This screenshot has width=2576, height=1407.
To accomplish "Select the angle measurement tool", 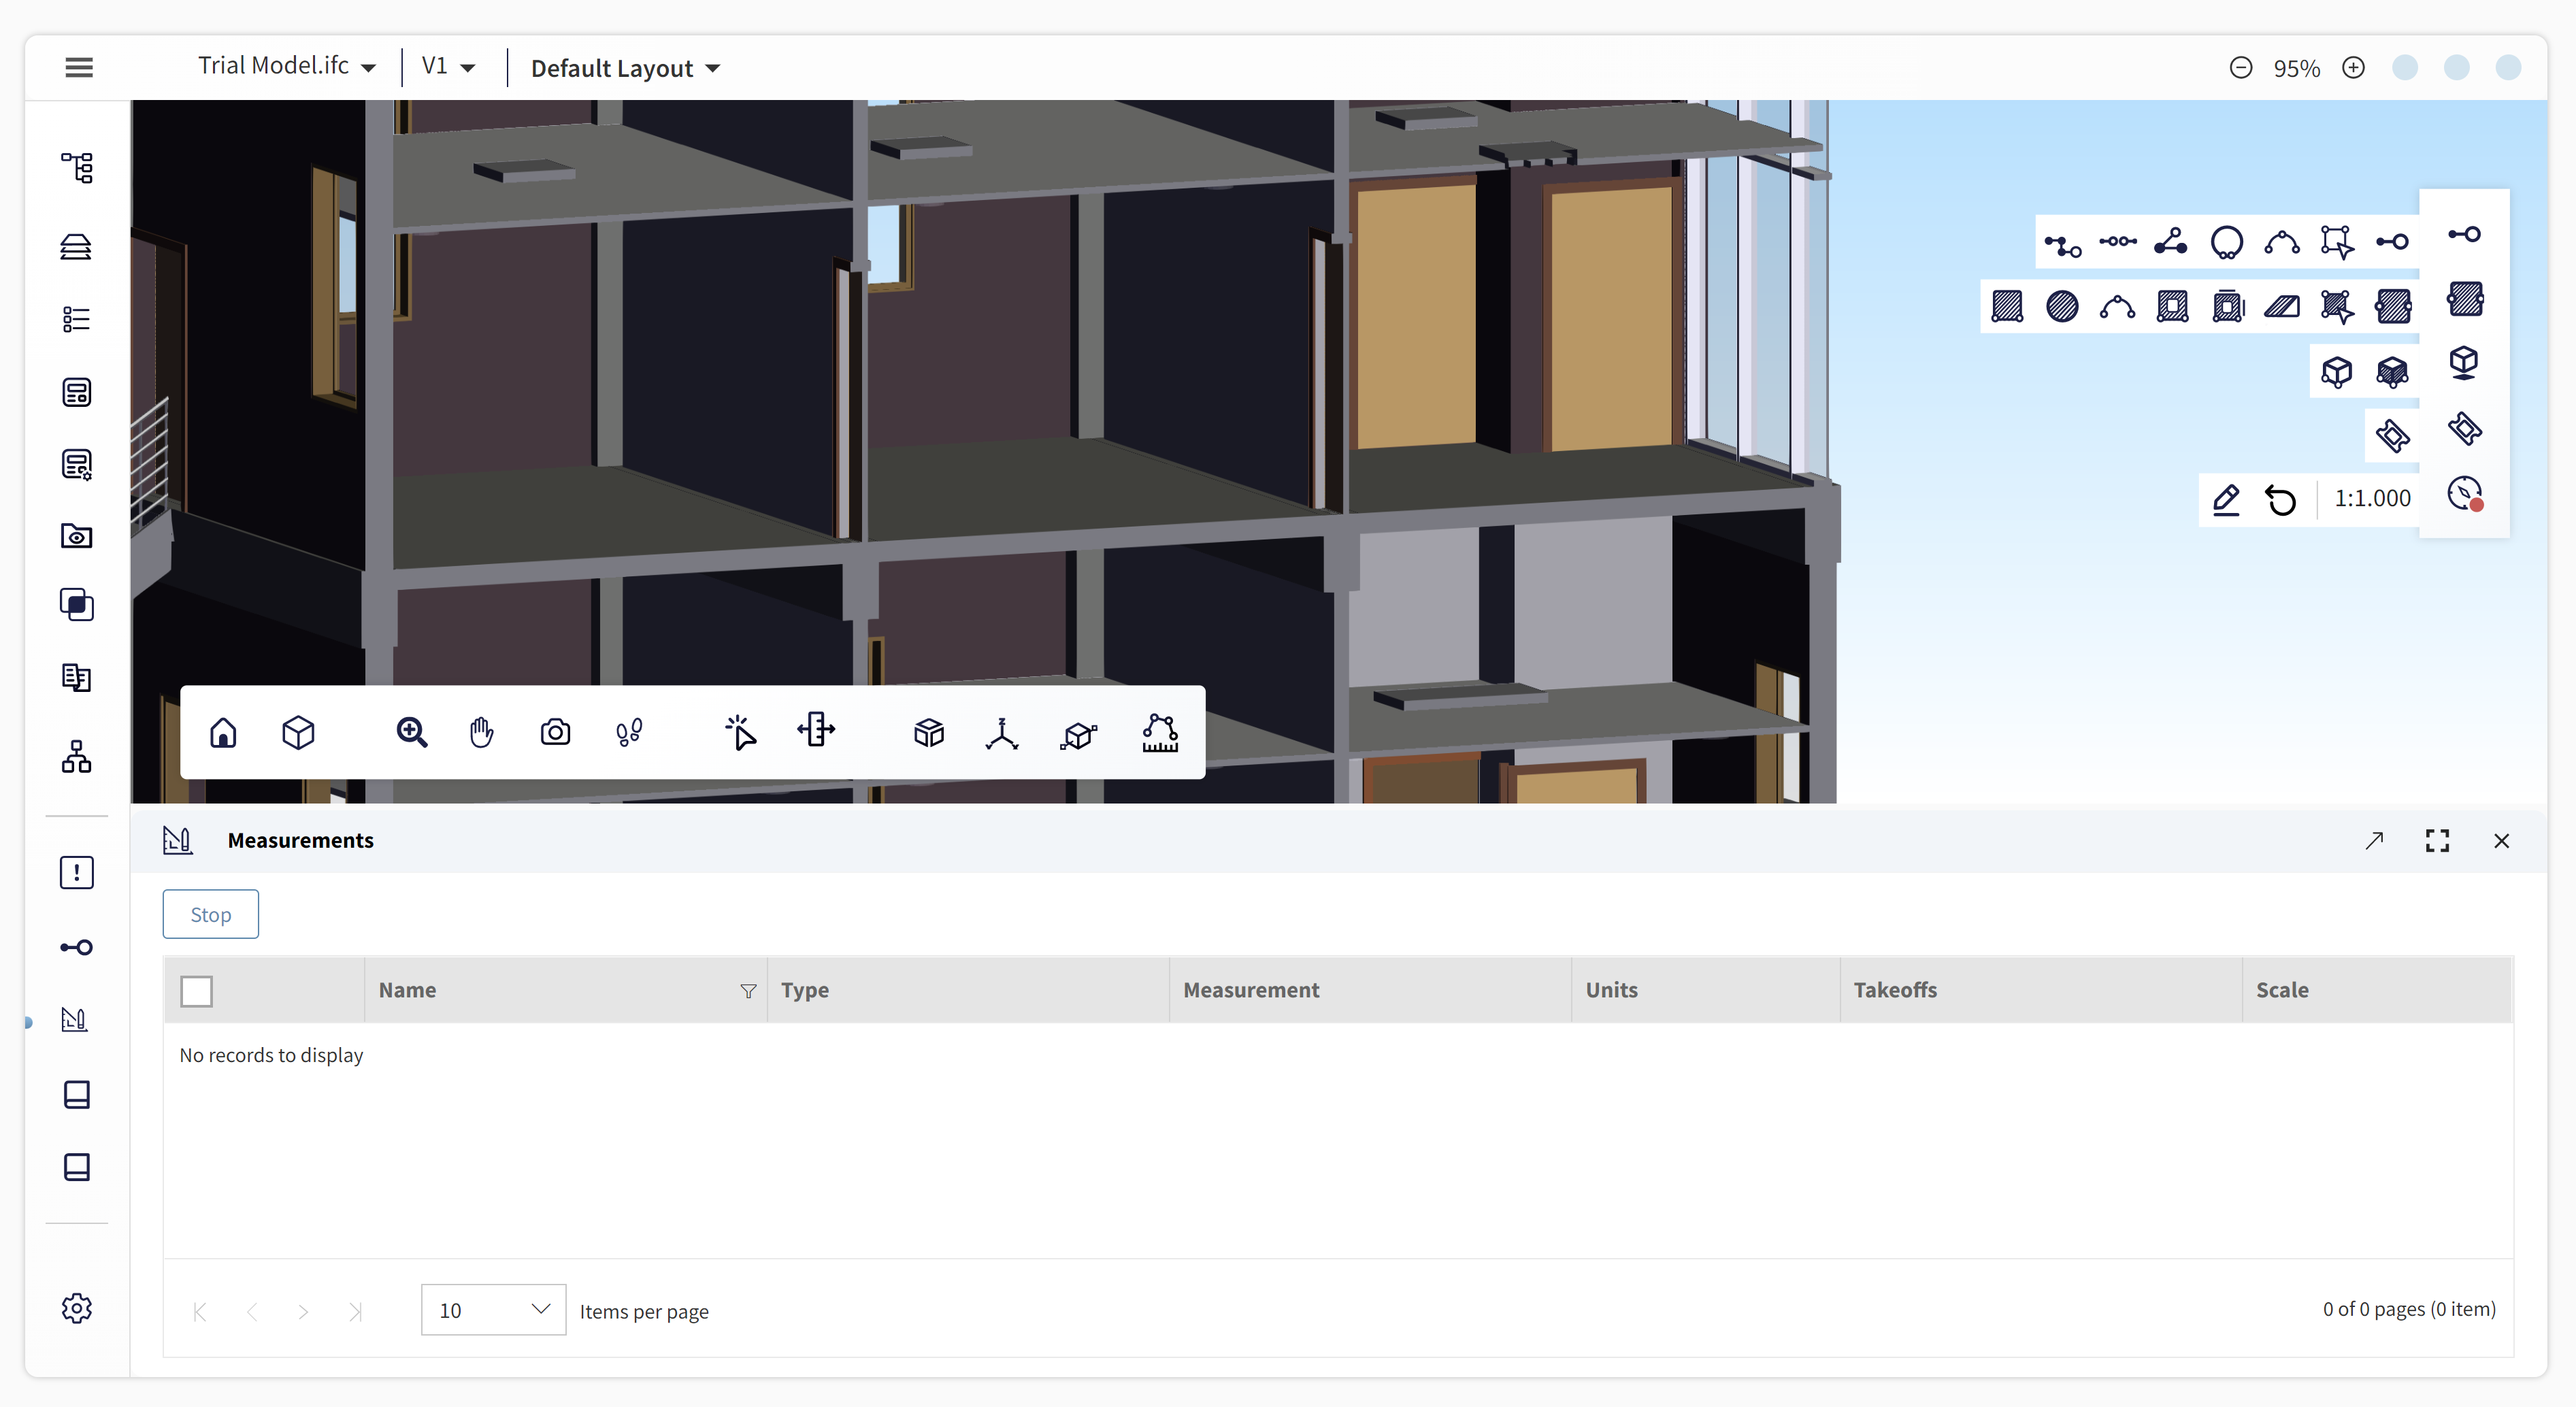I will click(2171, 242).
